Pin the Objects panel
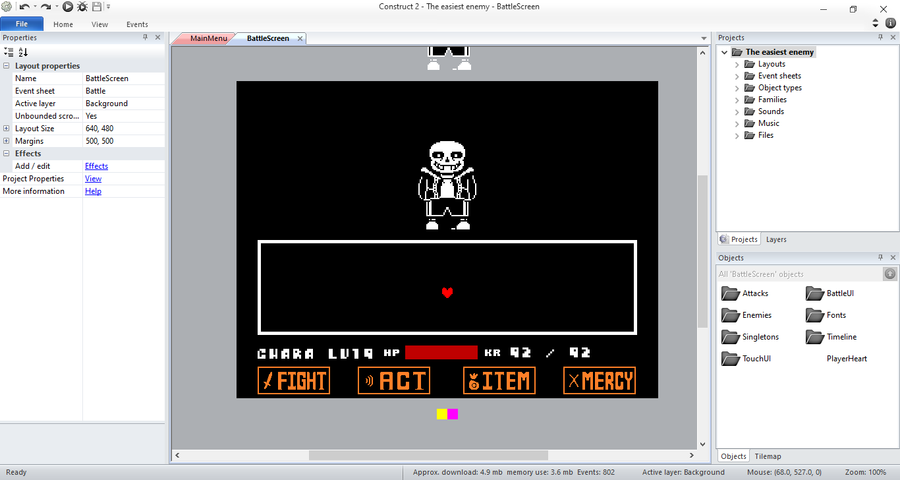Viewport: 900px width, 480px height. [x=880, y=258]
